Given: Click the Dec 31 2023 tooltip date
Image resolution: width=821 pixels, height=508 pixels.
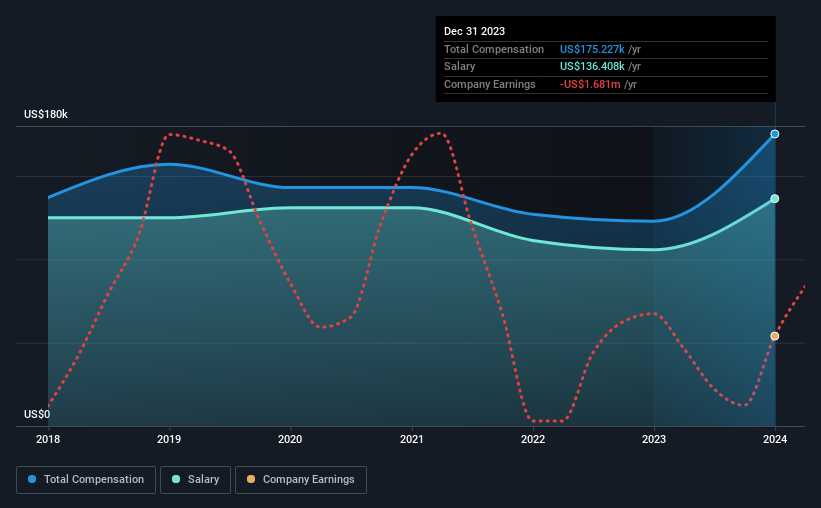Looking at the screenshot, I should coord(474,31).
